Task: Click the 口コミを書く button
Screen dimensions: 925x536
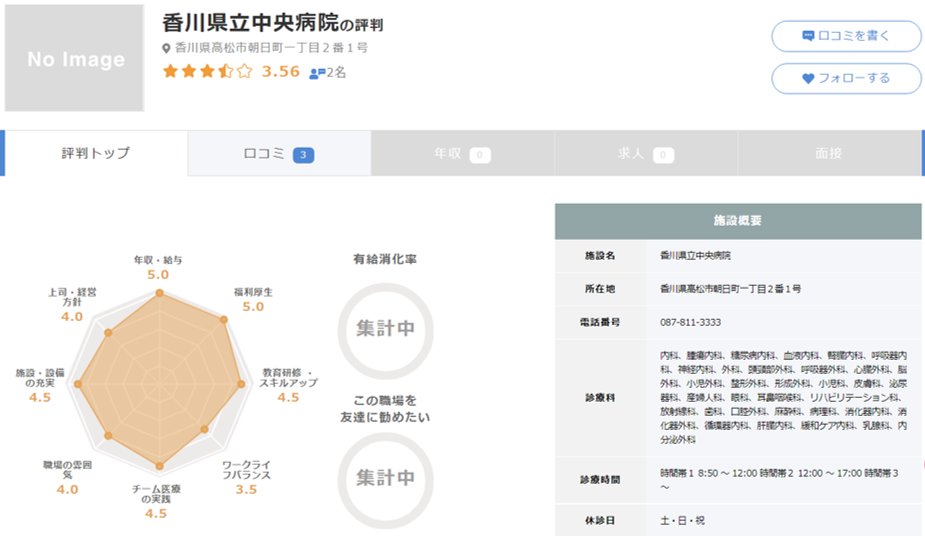Action: tap(846, 36)
